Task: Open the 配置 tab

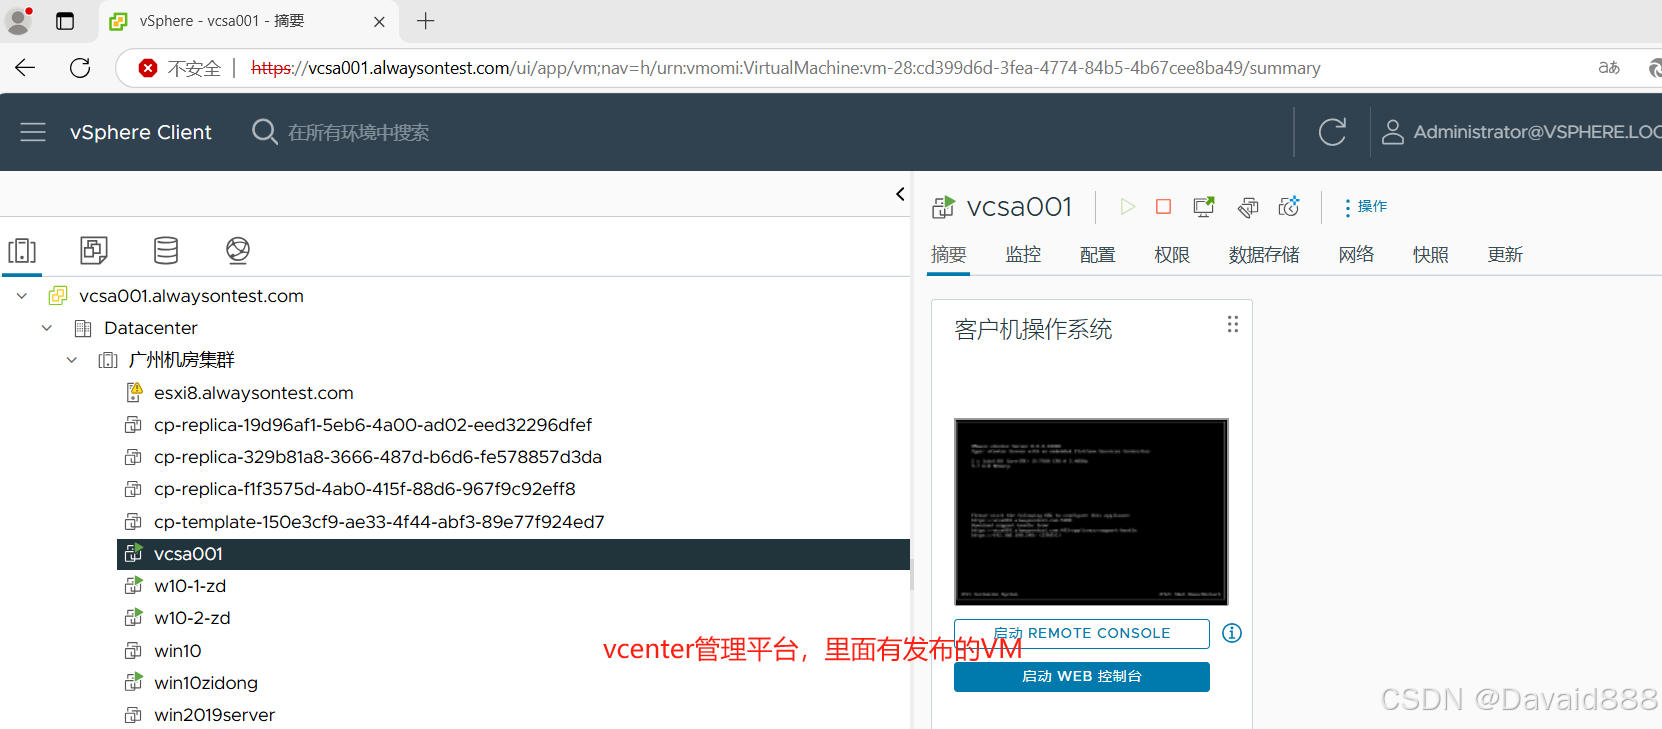Action: (1097, 255)
